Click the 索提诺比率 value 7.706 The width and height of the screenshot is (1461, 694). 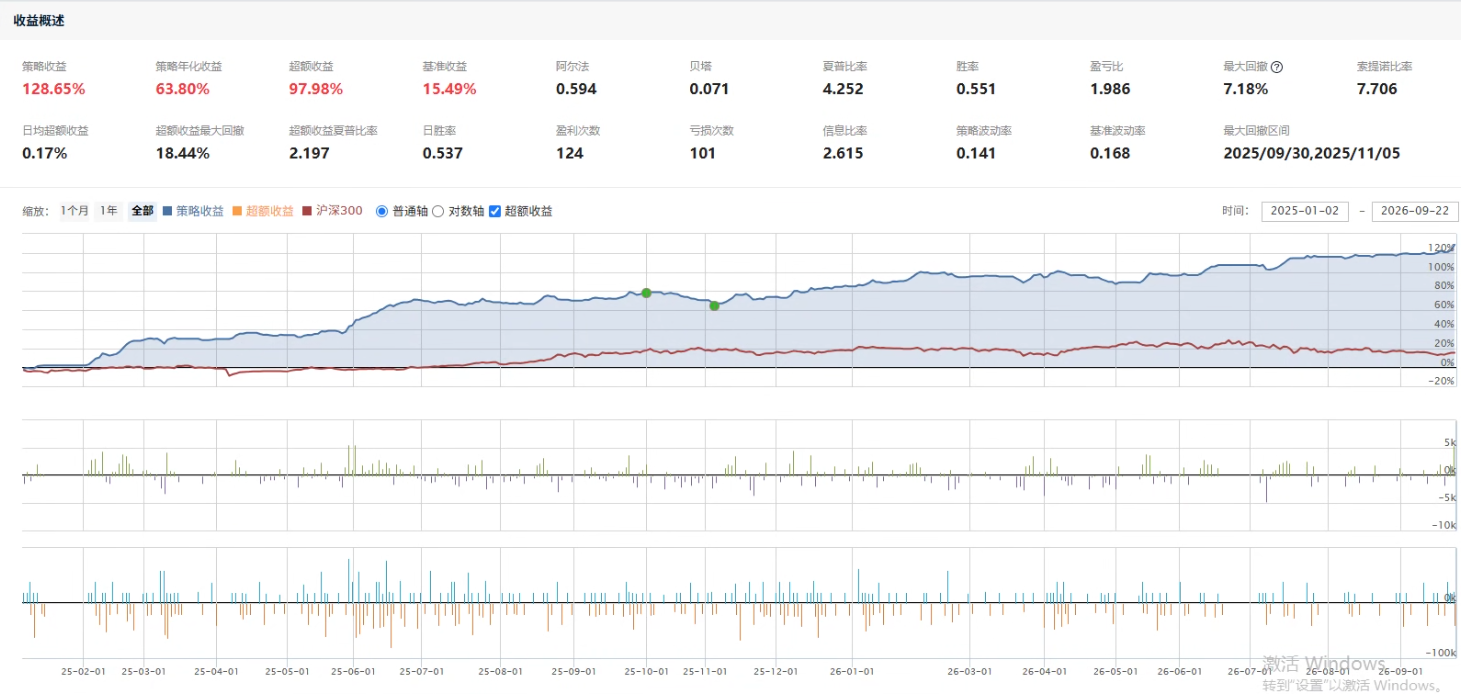(x=1377, y=89)
